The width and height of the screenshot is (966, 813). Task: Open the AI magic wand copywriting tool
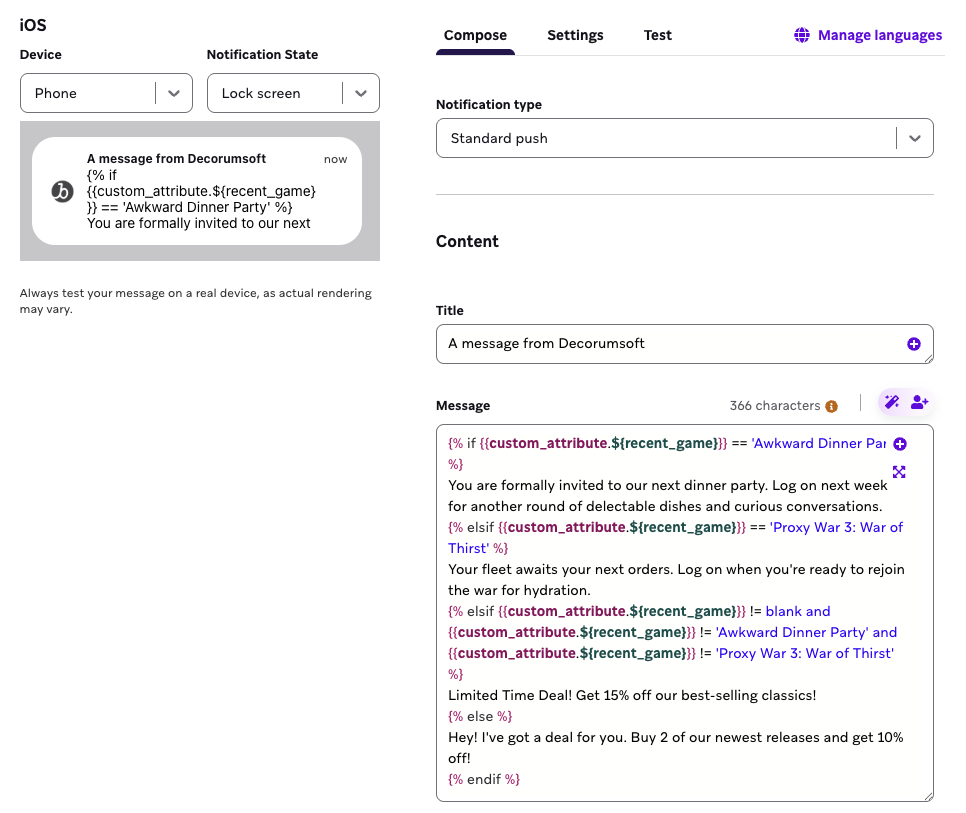point(891,402)
